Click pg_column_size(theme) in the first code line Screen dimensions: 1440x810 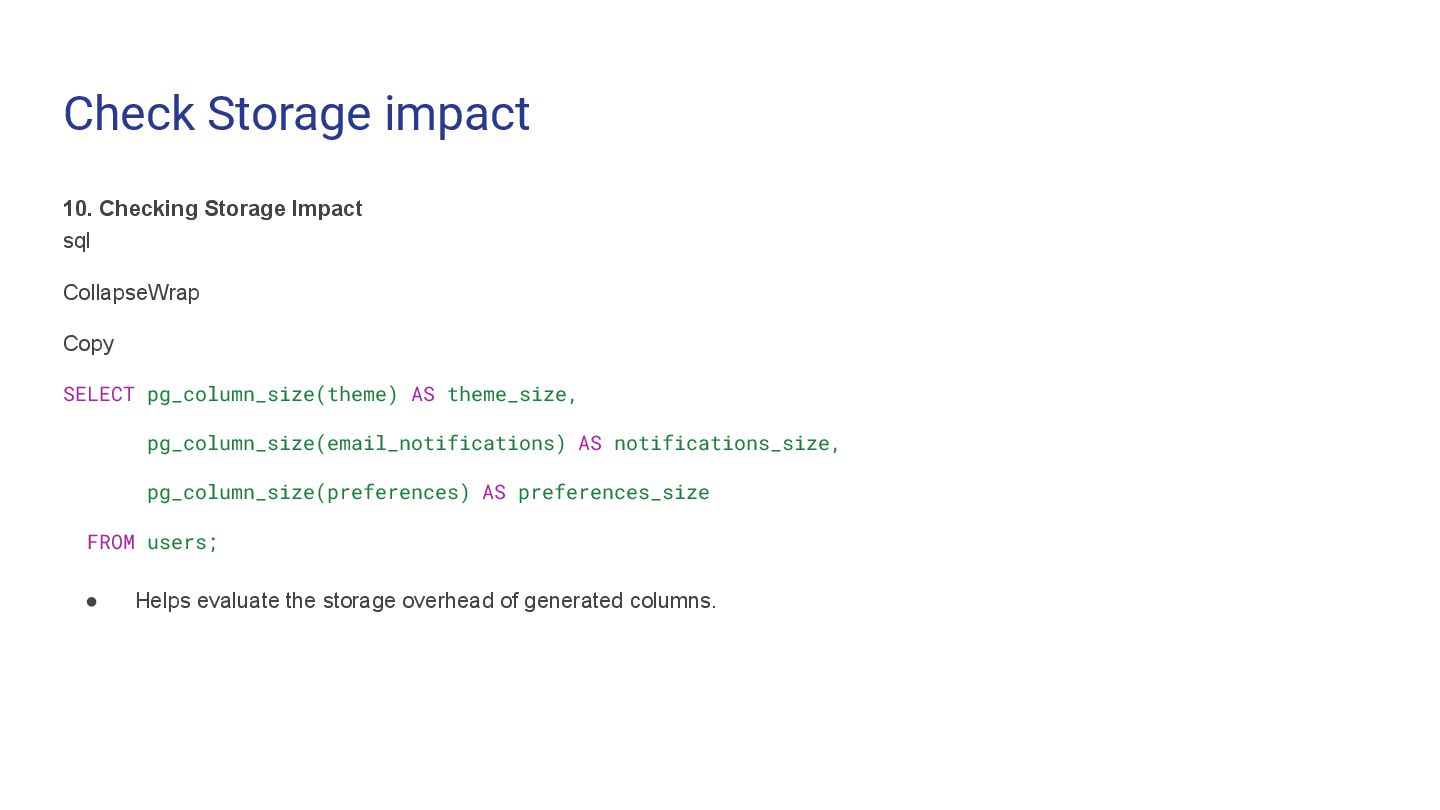tap(272, 395)
